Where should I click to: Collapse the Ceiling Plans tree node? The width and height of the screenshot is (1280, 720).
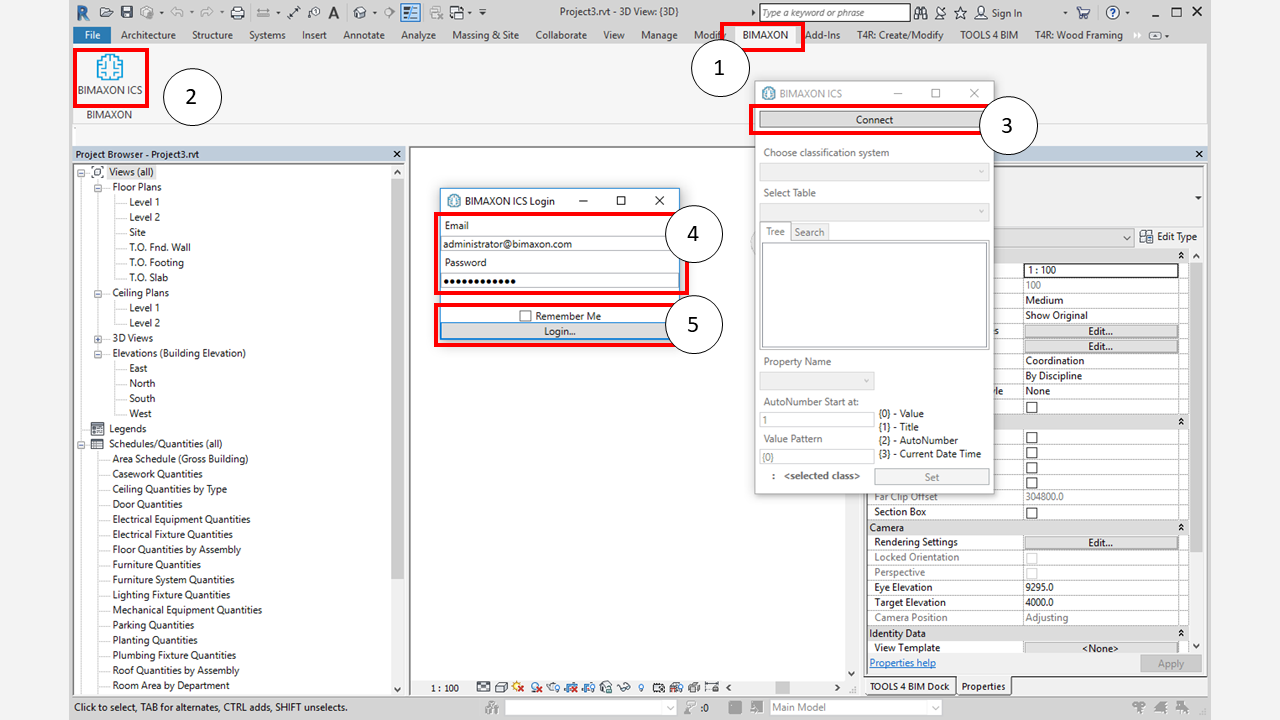click(x=98, y=293)
